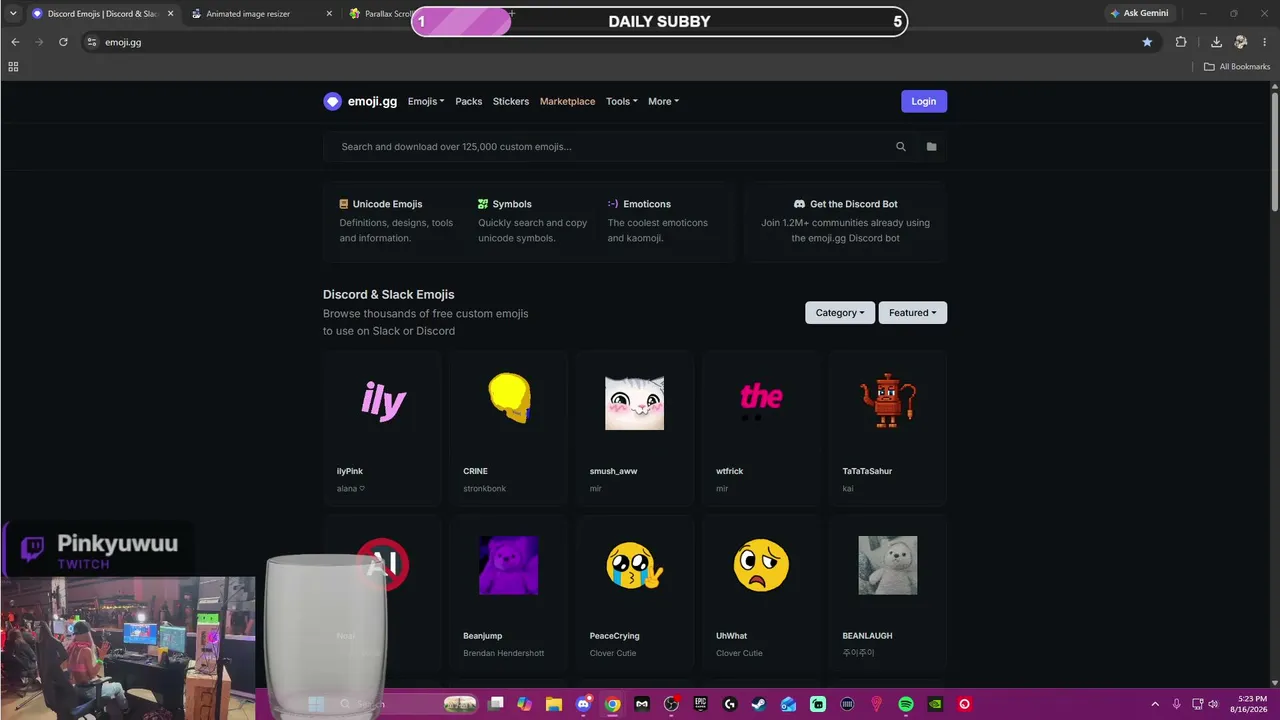Open the smush_aww cat emoji
This screenshot has height=720, width=1280.
point(634,403)
